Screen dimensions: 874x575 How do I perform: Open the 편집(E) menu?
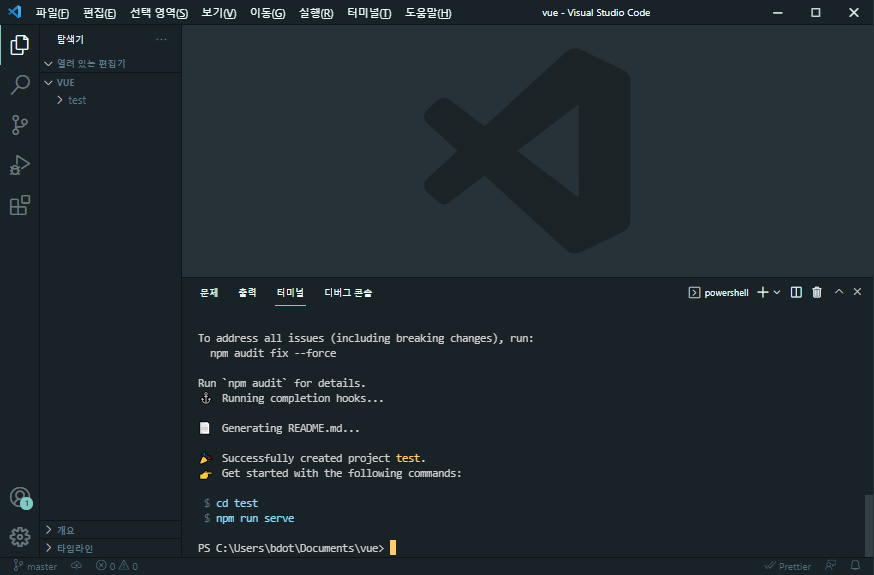tap(99, 13)
